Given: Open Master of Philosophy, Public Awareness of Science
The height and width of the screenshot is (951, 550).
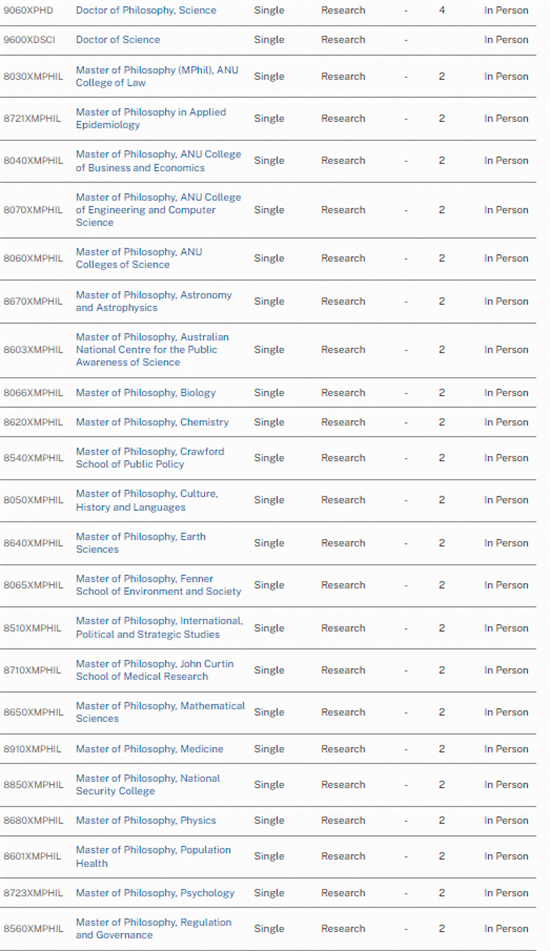Looking at the screenshot, I should (x=152, y=349).
